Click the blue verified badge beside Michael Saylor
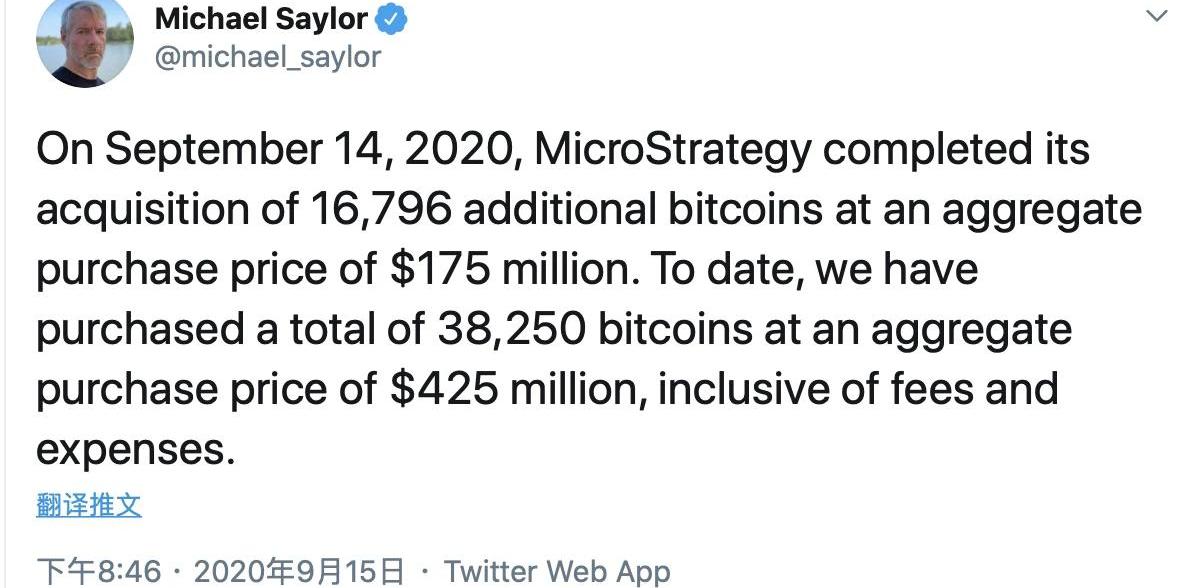1202x588 pixels. click(x=389, y=20)
